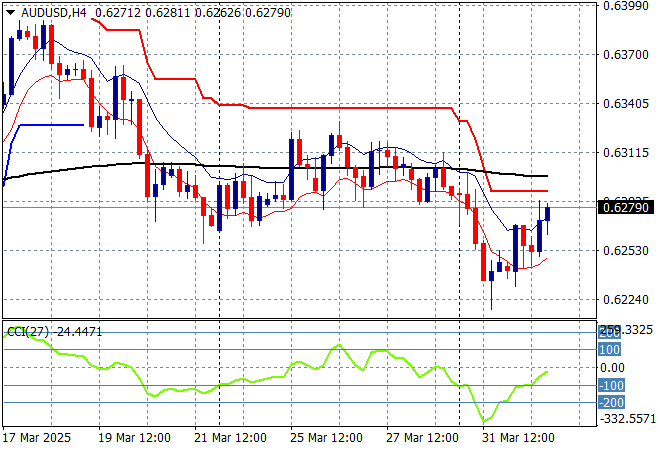660x450 pixels.
Task: Click the CCI(27) -24.4471 indicator label
Action: (x=55, y=332)
